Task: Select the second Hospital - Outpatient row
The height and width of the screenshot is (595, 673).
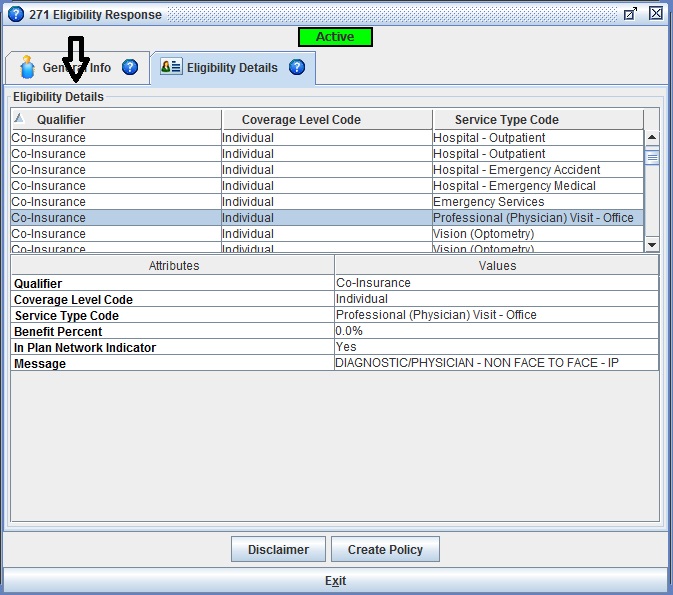Action: tap(327, 154)
